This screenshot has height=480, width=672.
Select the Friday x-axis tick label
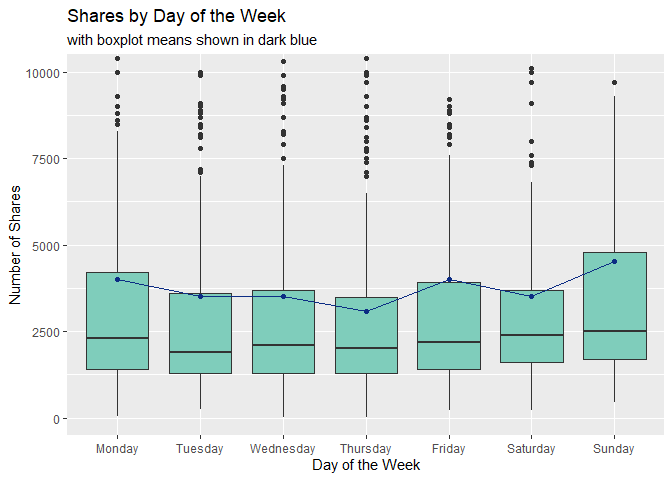tap(449, 449)
